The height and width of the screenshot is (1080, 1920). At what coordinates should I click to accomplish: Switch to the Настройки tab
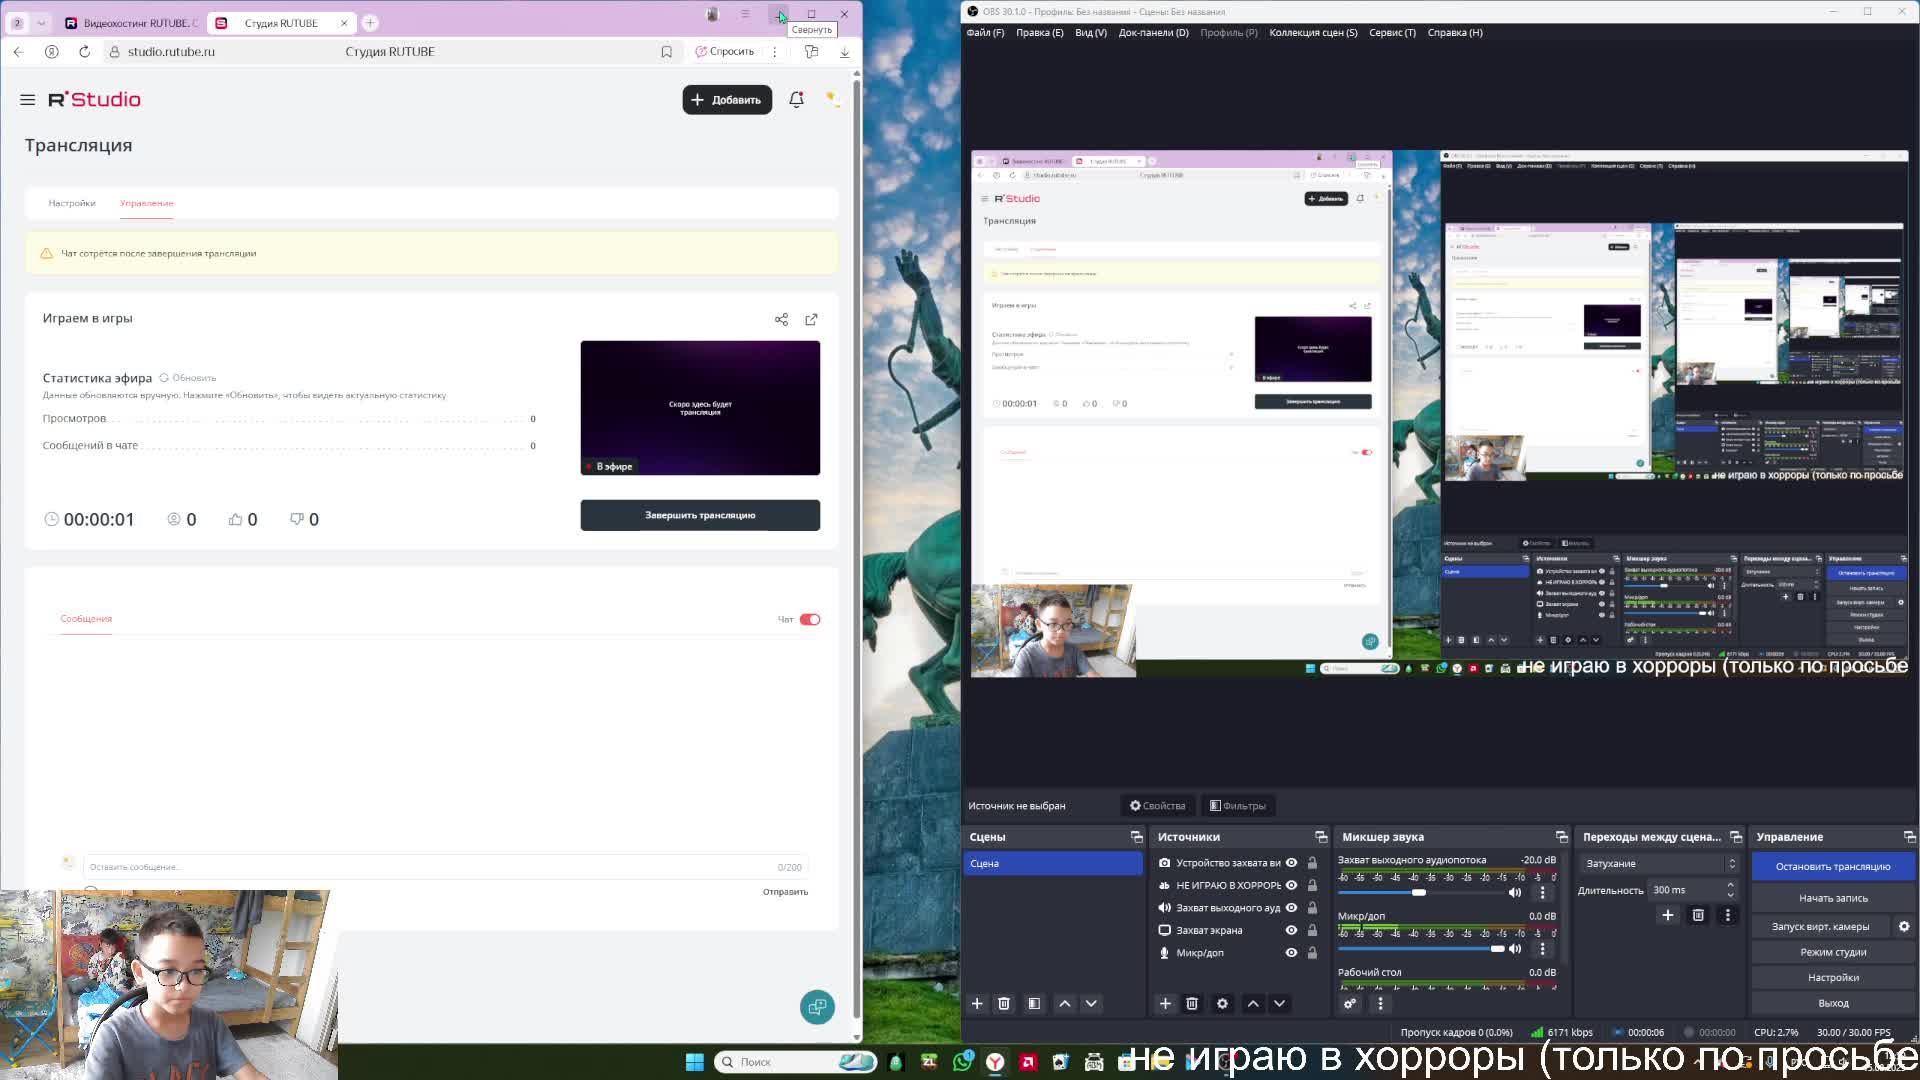72,203
